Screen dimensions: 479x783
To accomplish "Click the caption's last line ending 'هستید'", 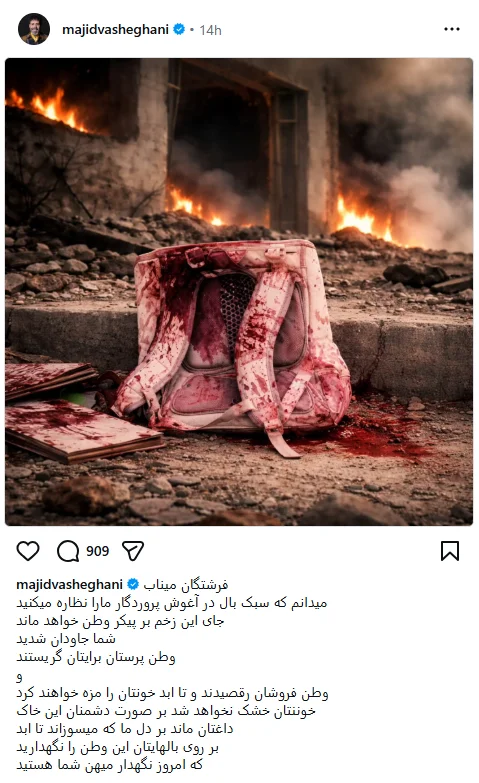I will pyautogui.click(x=110, y=765).
